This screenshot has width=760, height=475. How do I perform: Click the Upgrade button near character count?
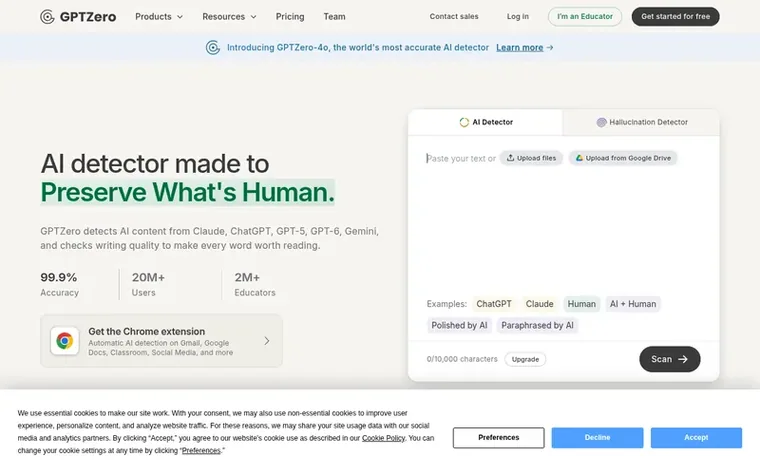coord(525,359)
